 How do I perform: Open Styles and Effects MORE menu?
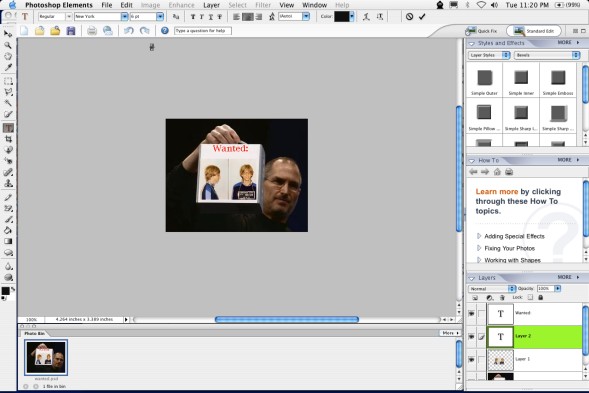tap(568, 43)
